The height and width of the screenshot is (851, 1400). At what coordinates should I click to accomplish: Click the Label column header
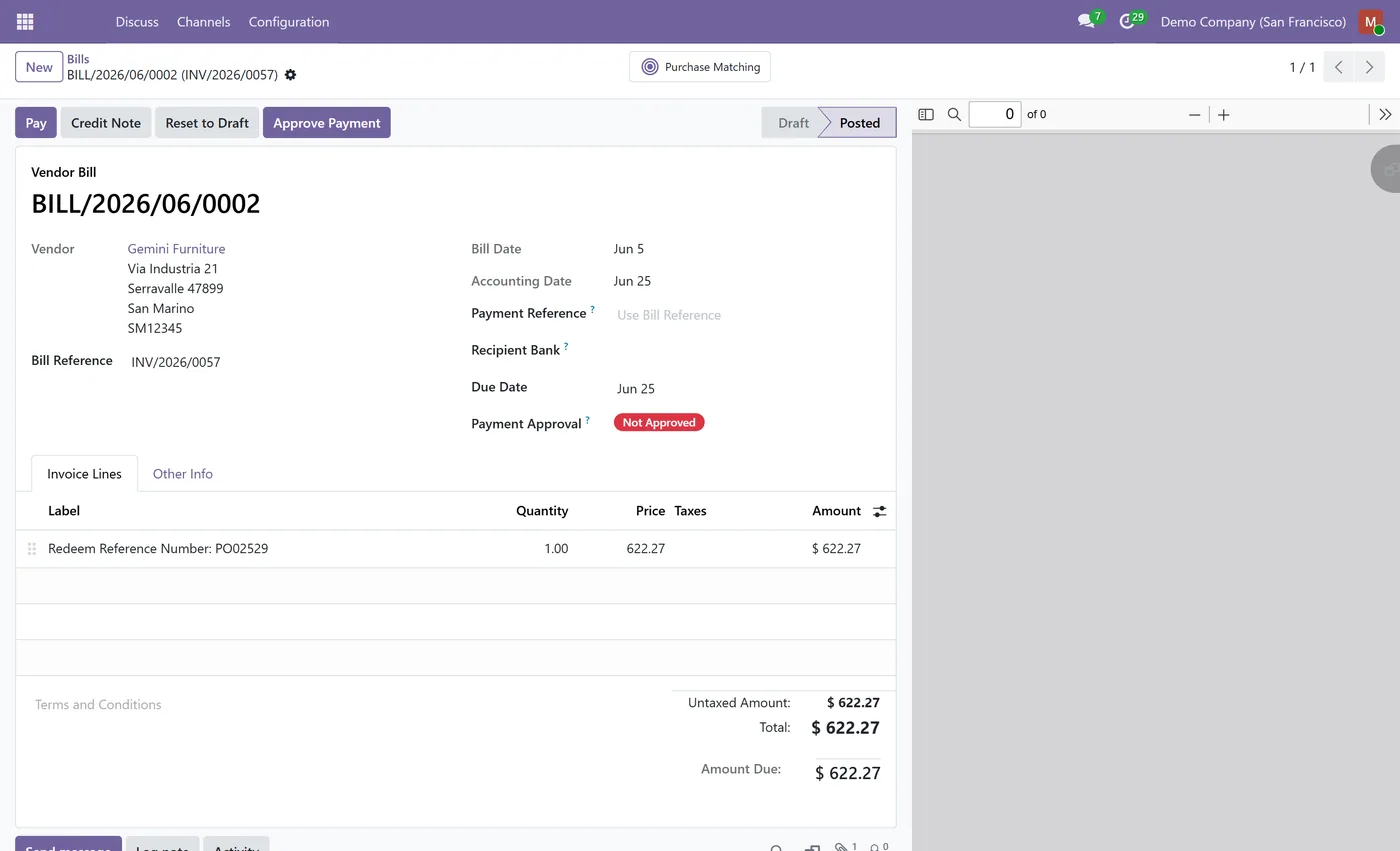pos(64,511)
